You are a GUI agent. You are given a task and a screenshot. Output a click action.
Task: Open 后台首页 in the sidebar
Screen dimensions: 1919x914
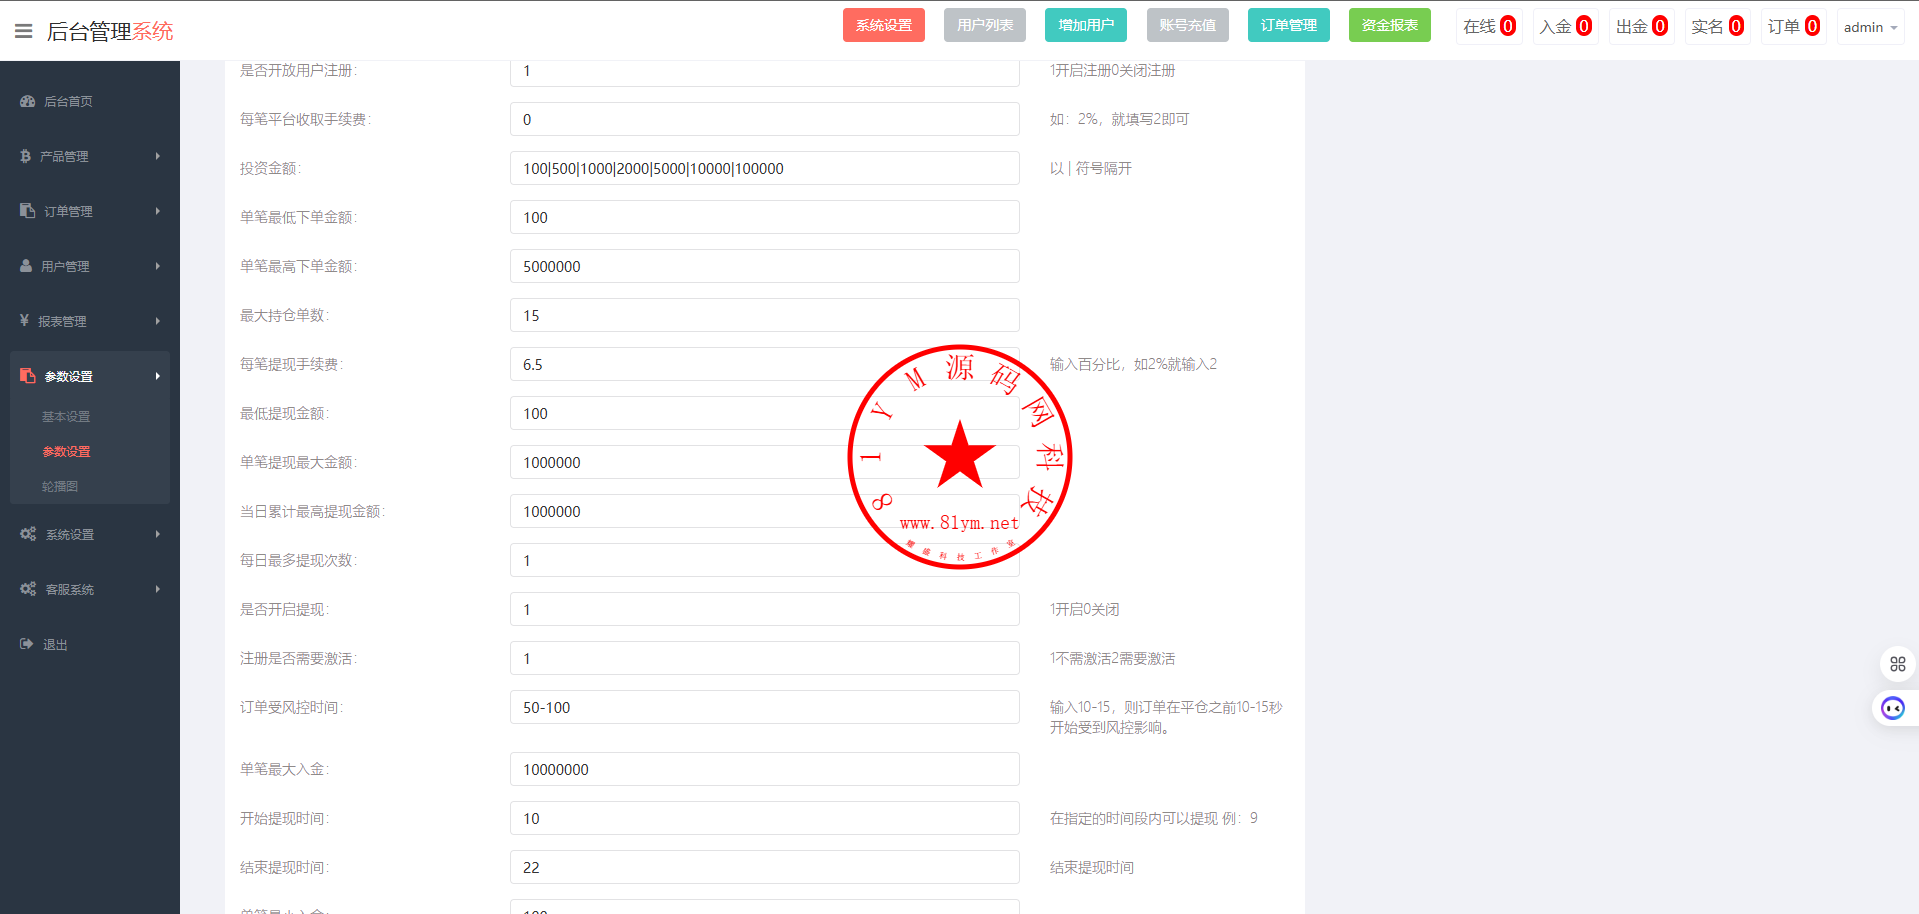point(68,101)
